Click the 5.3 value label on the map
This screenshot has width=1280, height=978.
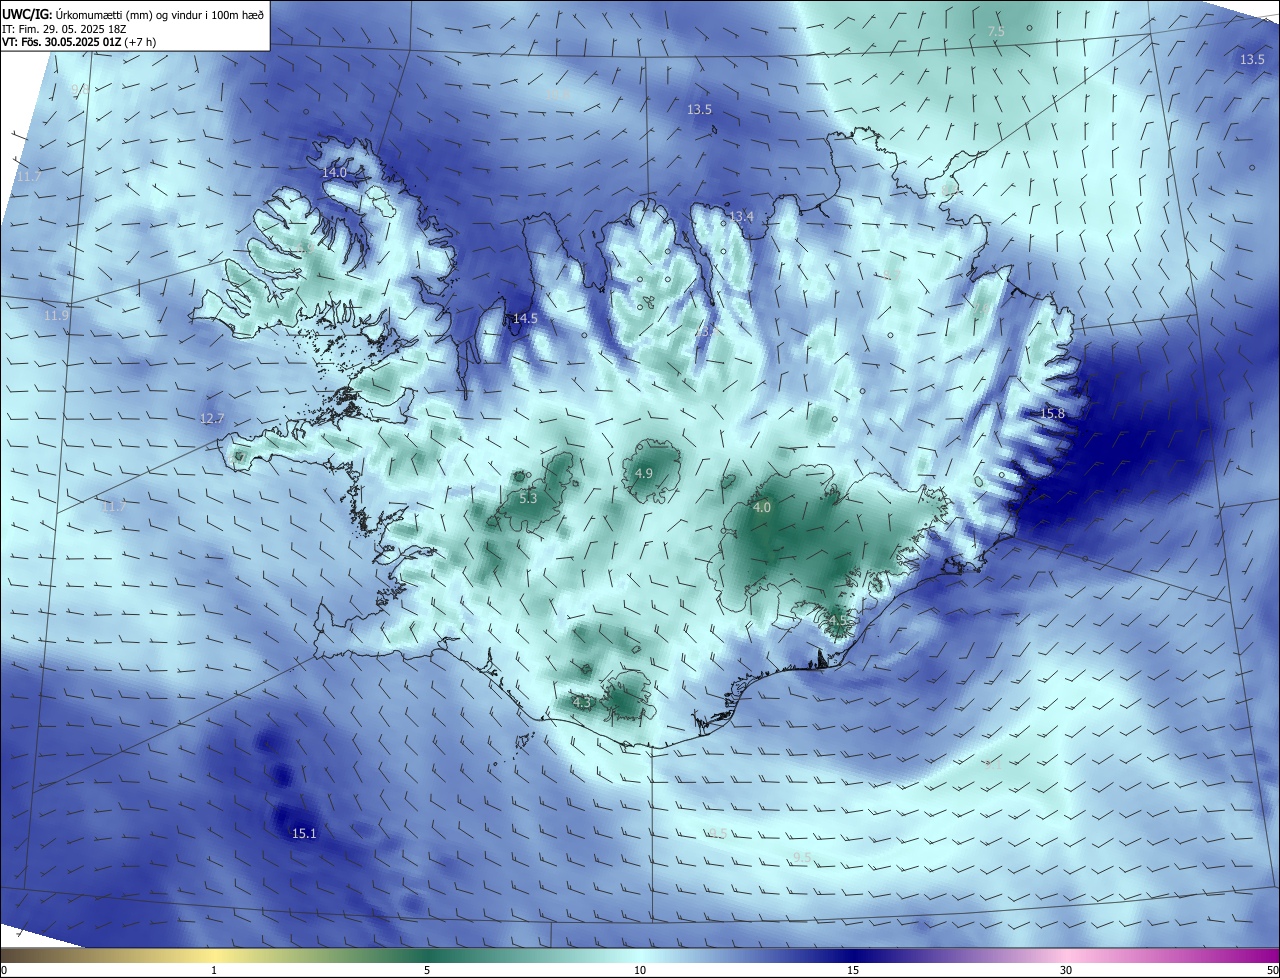point(528,498)
